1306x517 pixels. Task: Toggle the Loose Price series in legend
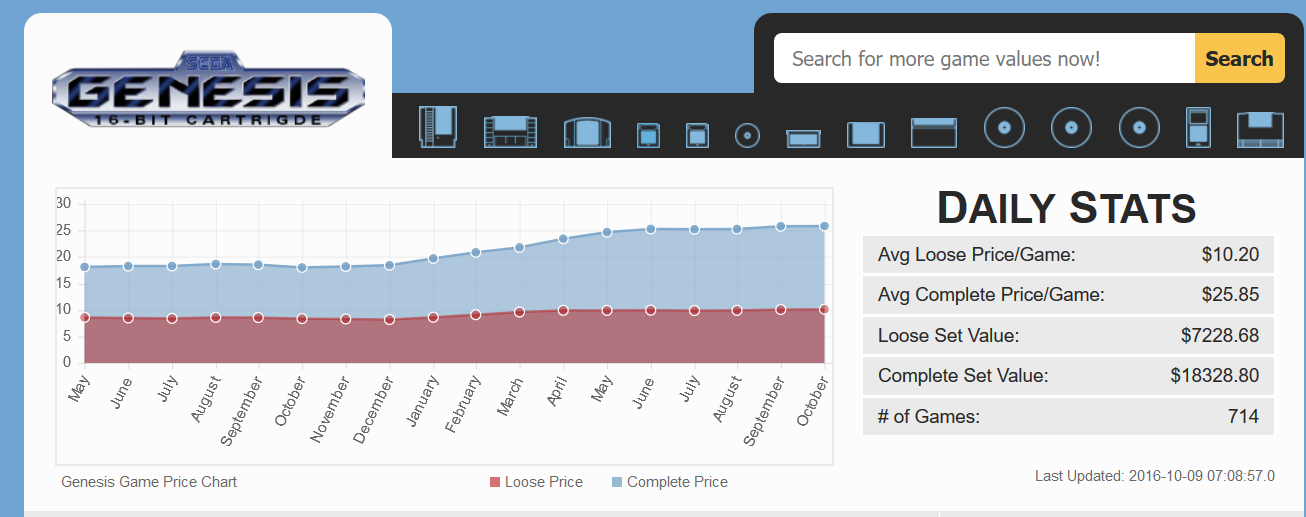pos(543,482)
